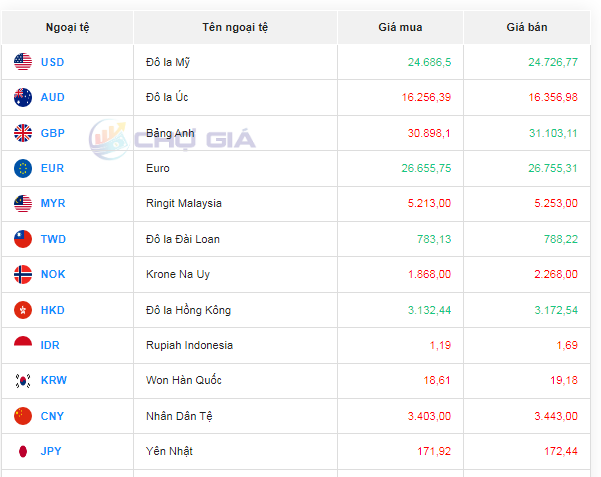Image resolution: width=601 pixels, height=477 pixels.
Task: Click the Malaysia flag icon
Action: (23, 204)
